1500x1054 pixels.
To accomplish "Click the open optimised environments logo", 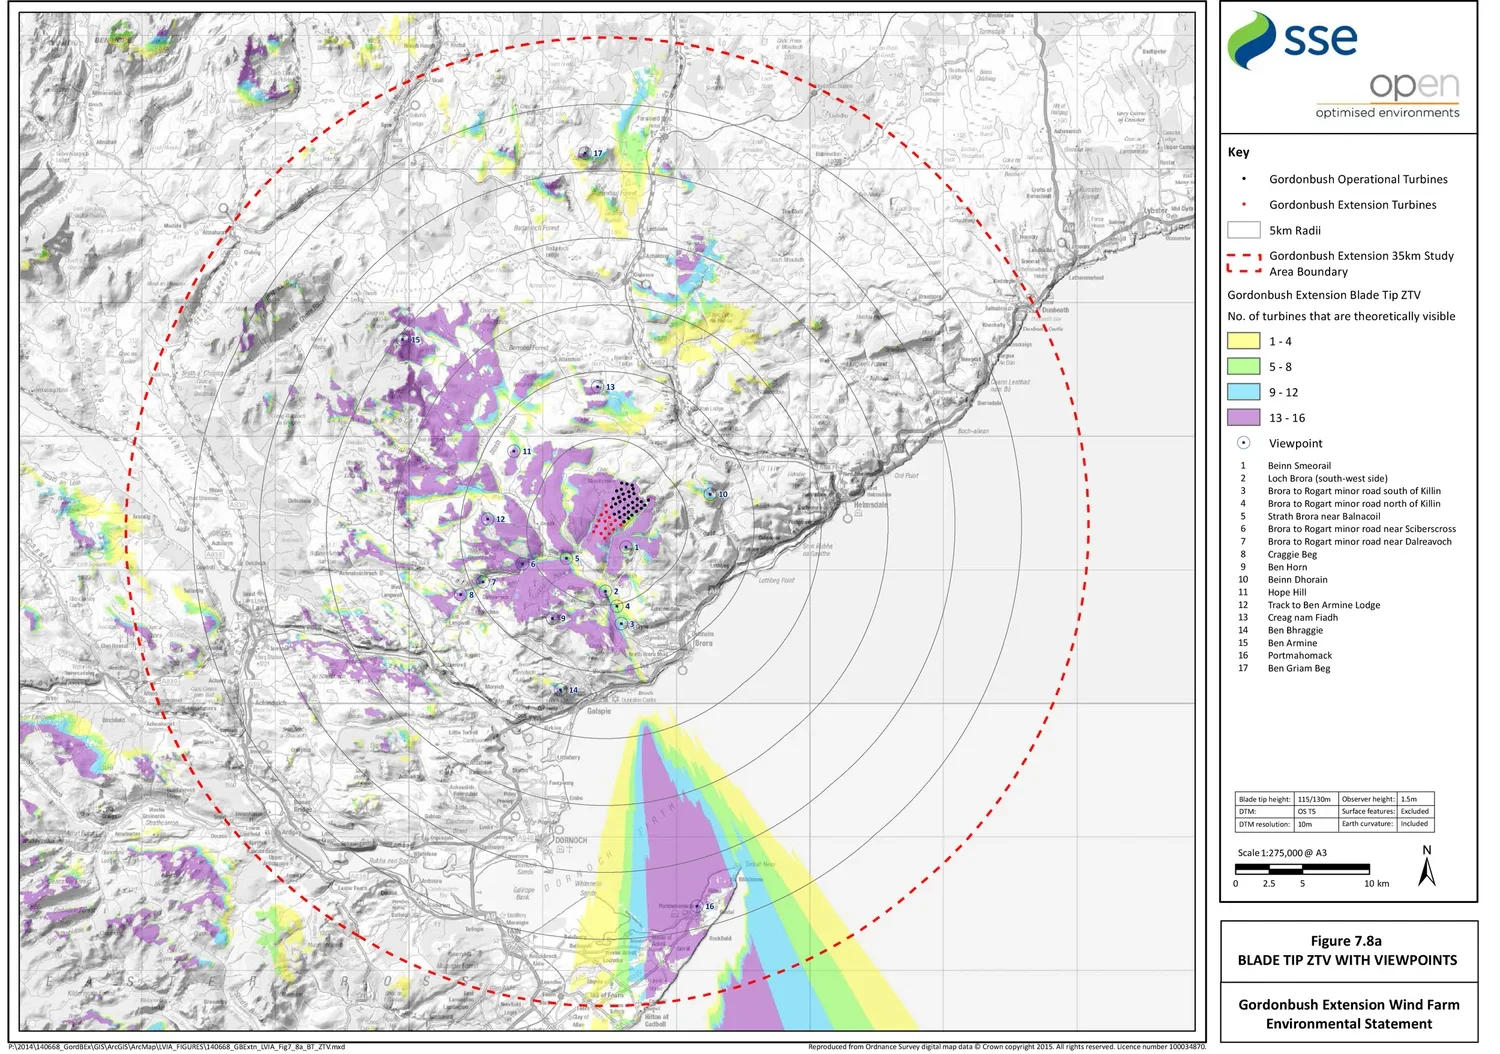I will coord(1388,96).
